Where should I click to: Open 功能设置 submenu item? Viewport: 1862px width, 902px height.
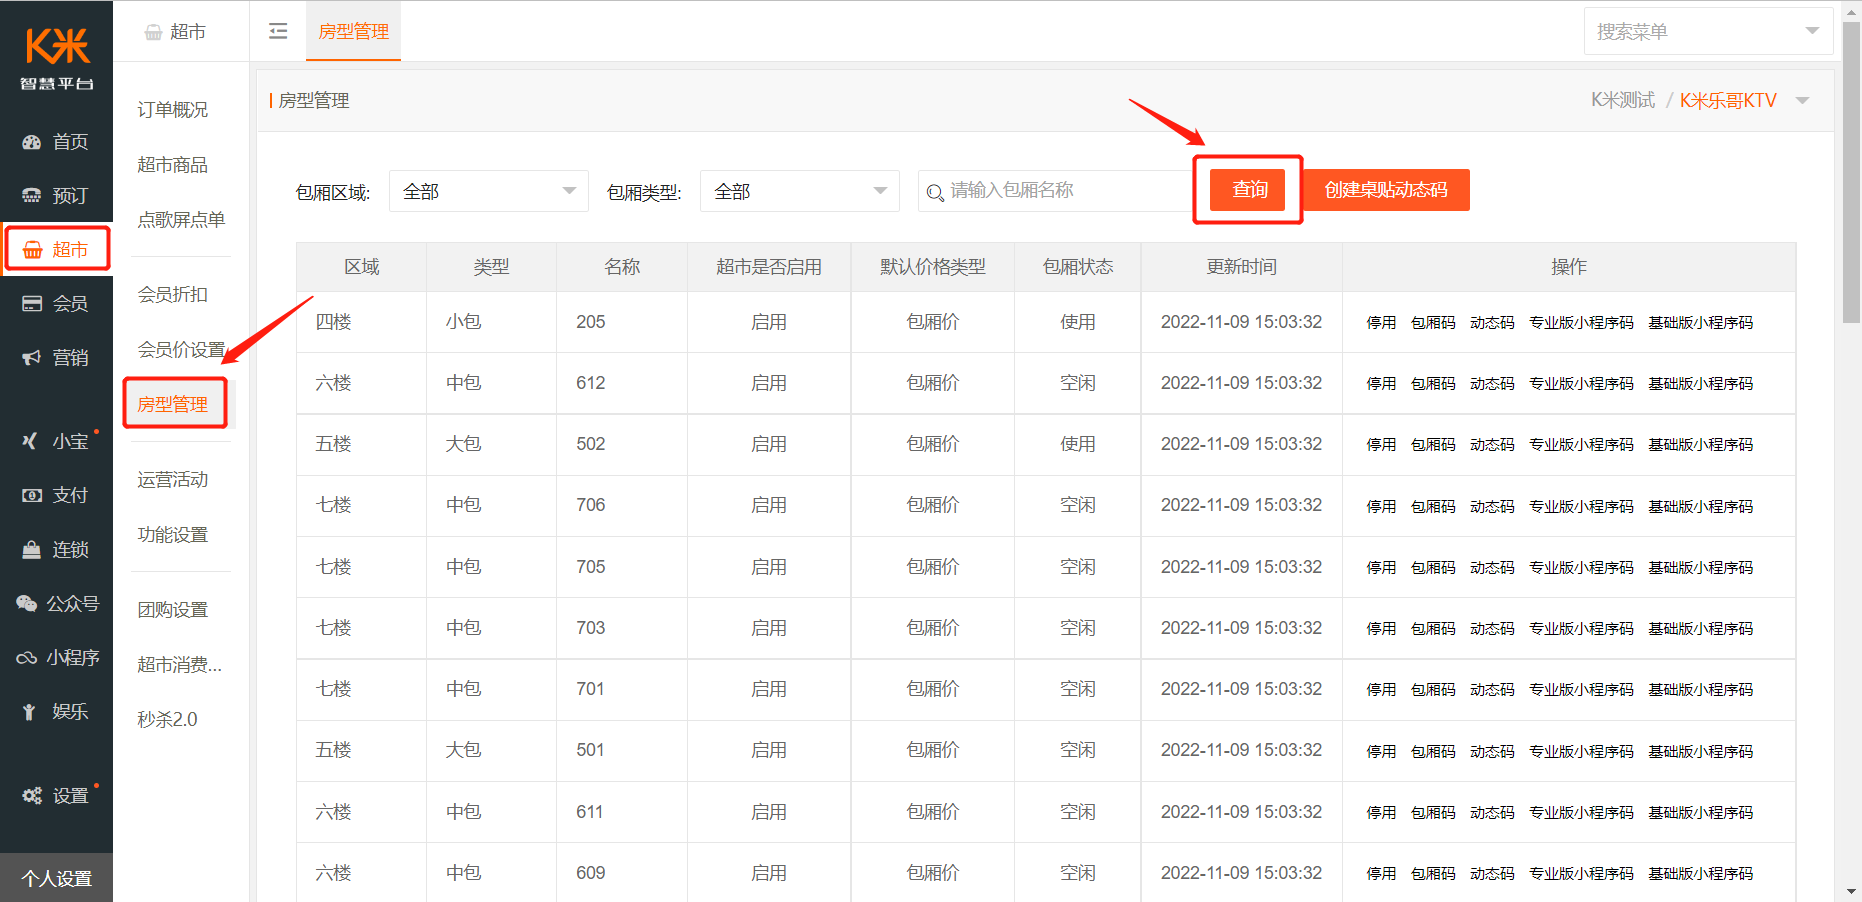(173, 535)
